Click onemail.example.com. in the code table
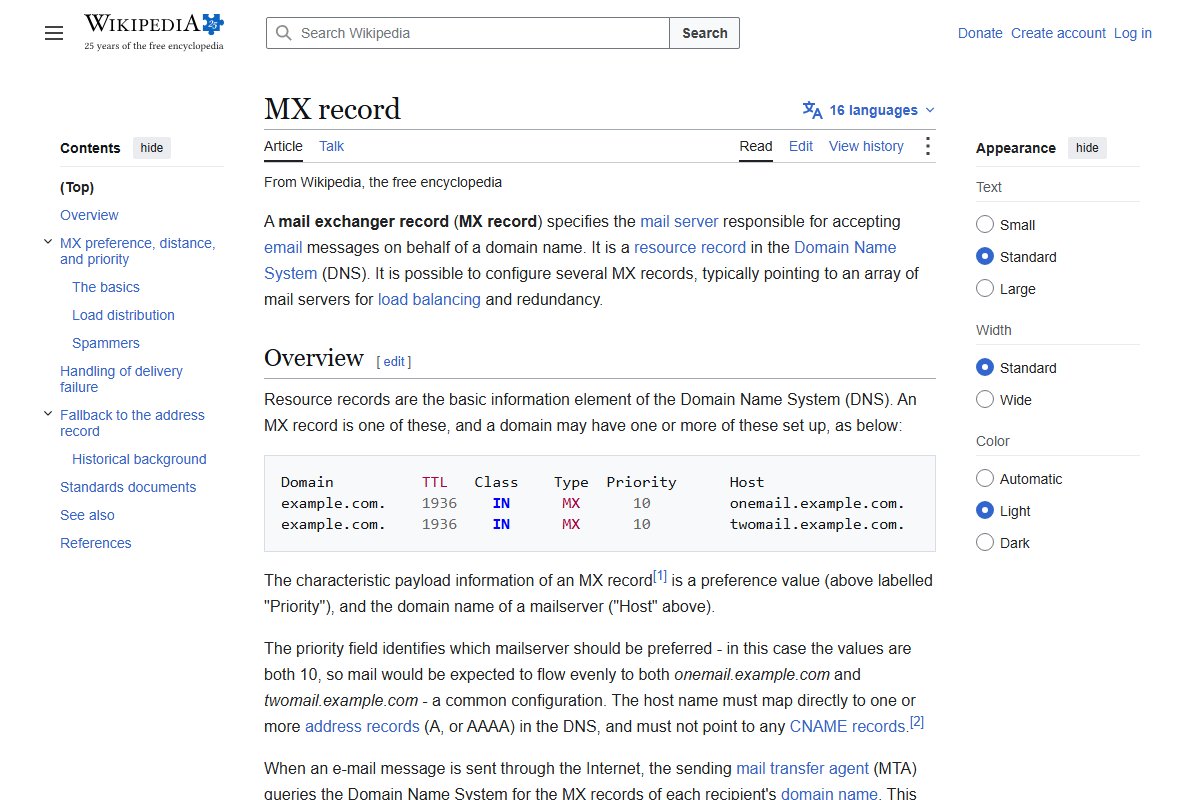The image size is (1200, 800). click(817, 503)
